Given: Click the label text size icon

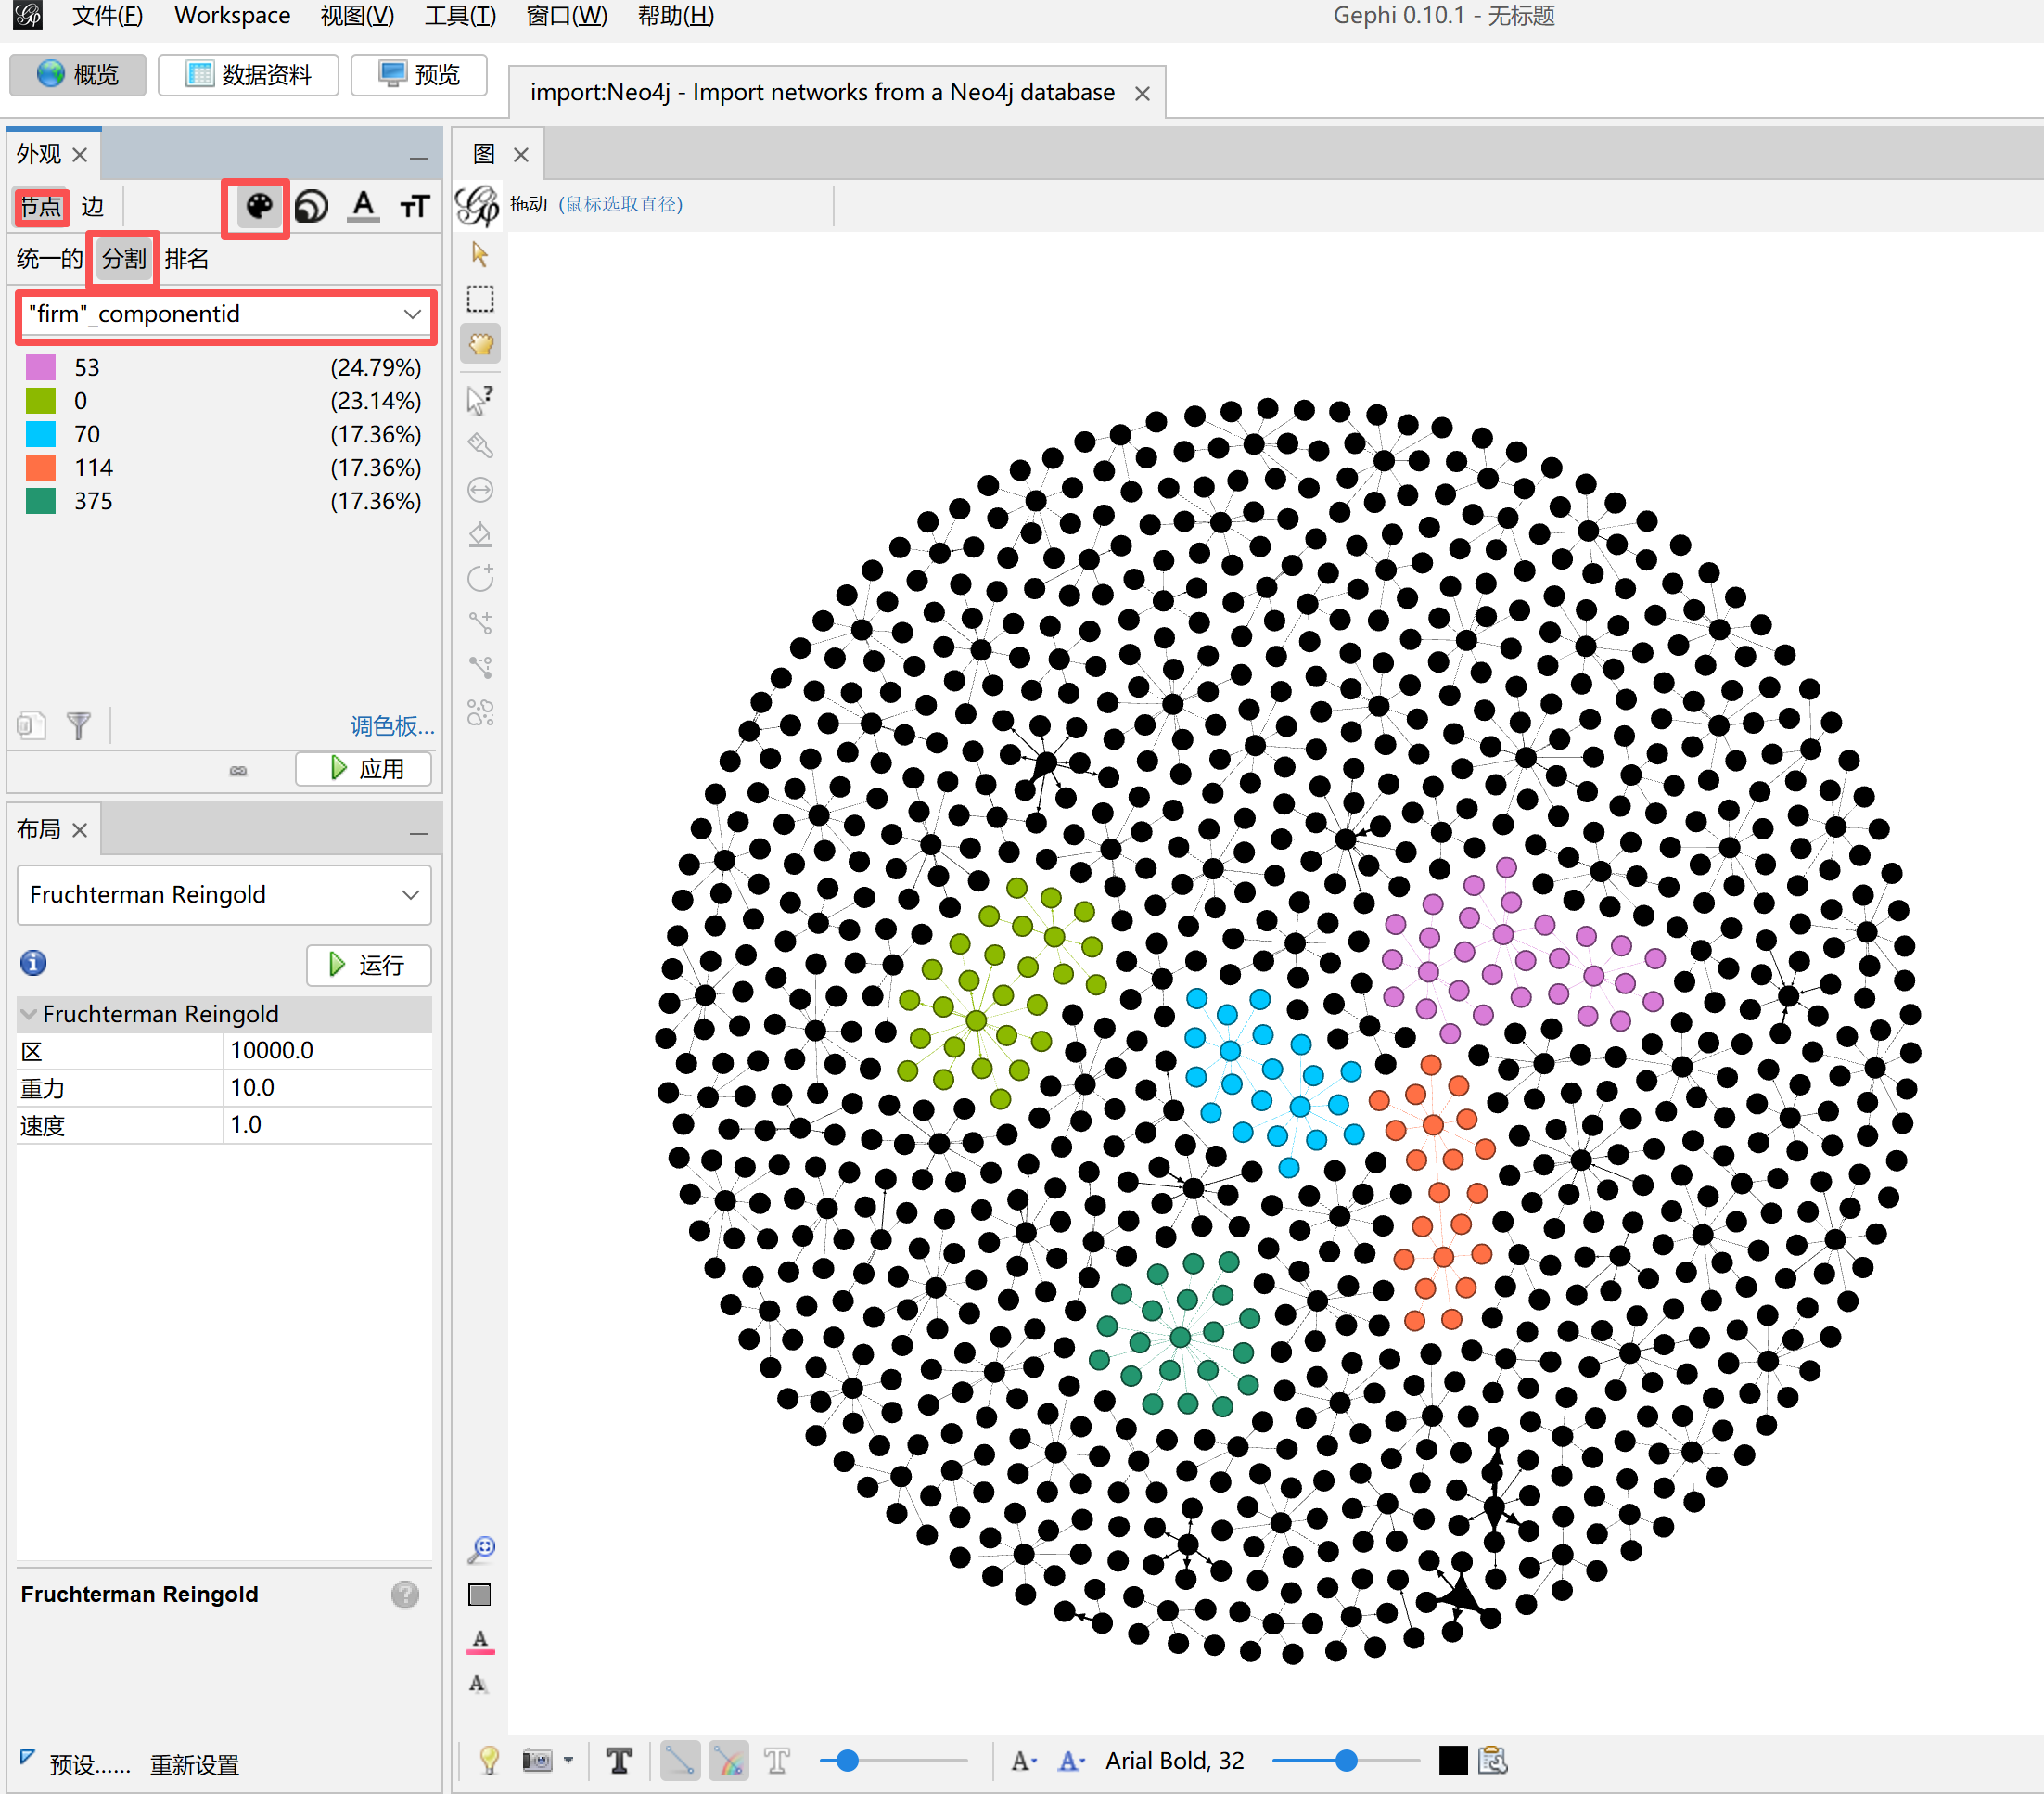Looking at the screenshot, I should [414, 207].
